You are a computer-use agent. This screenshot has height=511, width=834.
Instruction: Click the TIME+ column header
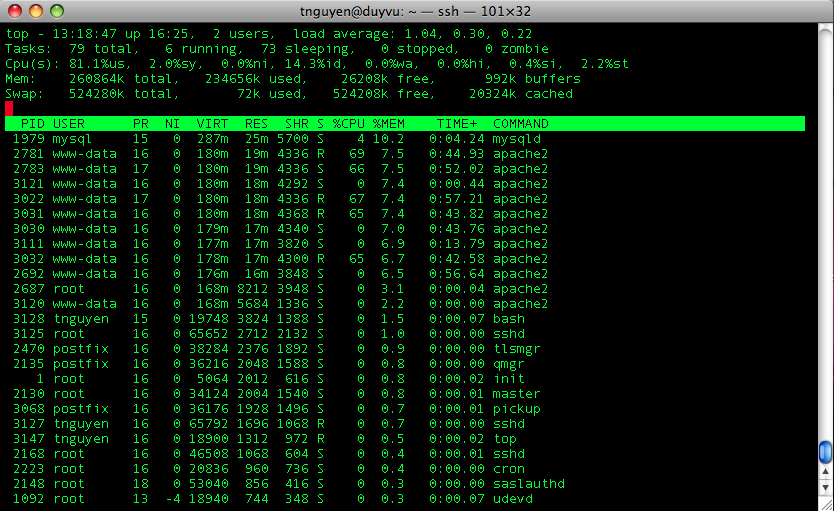457,124
